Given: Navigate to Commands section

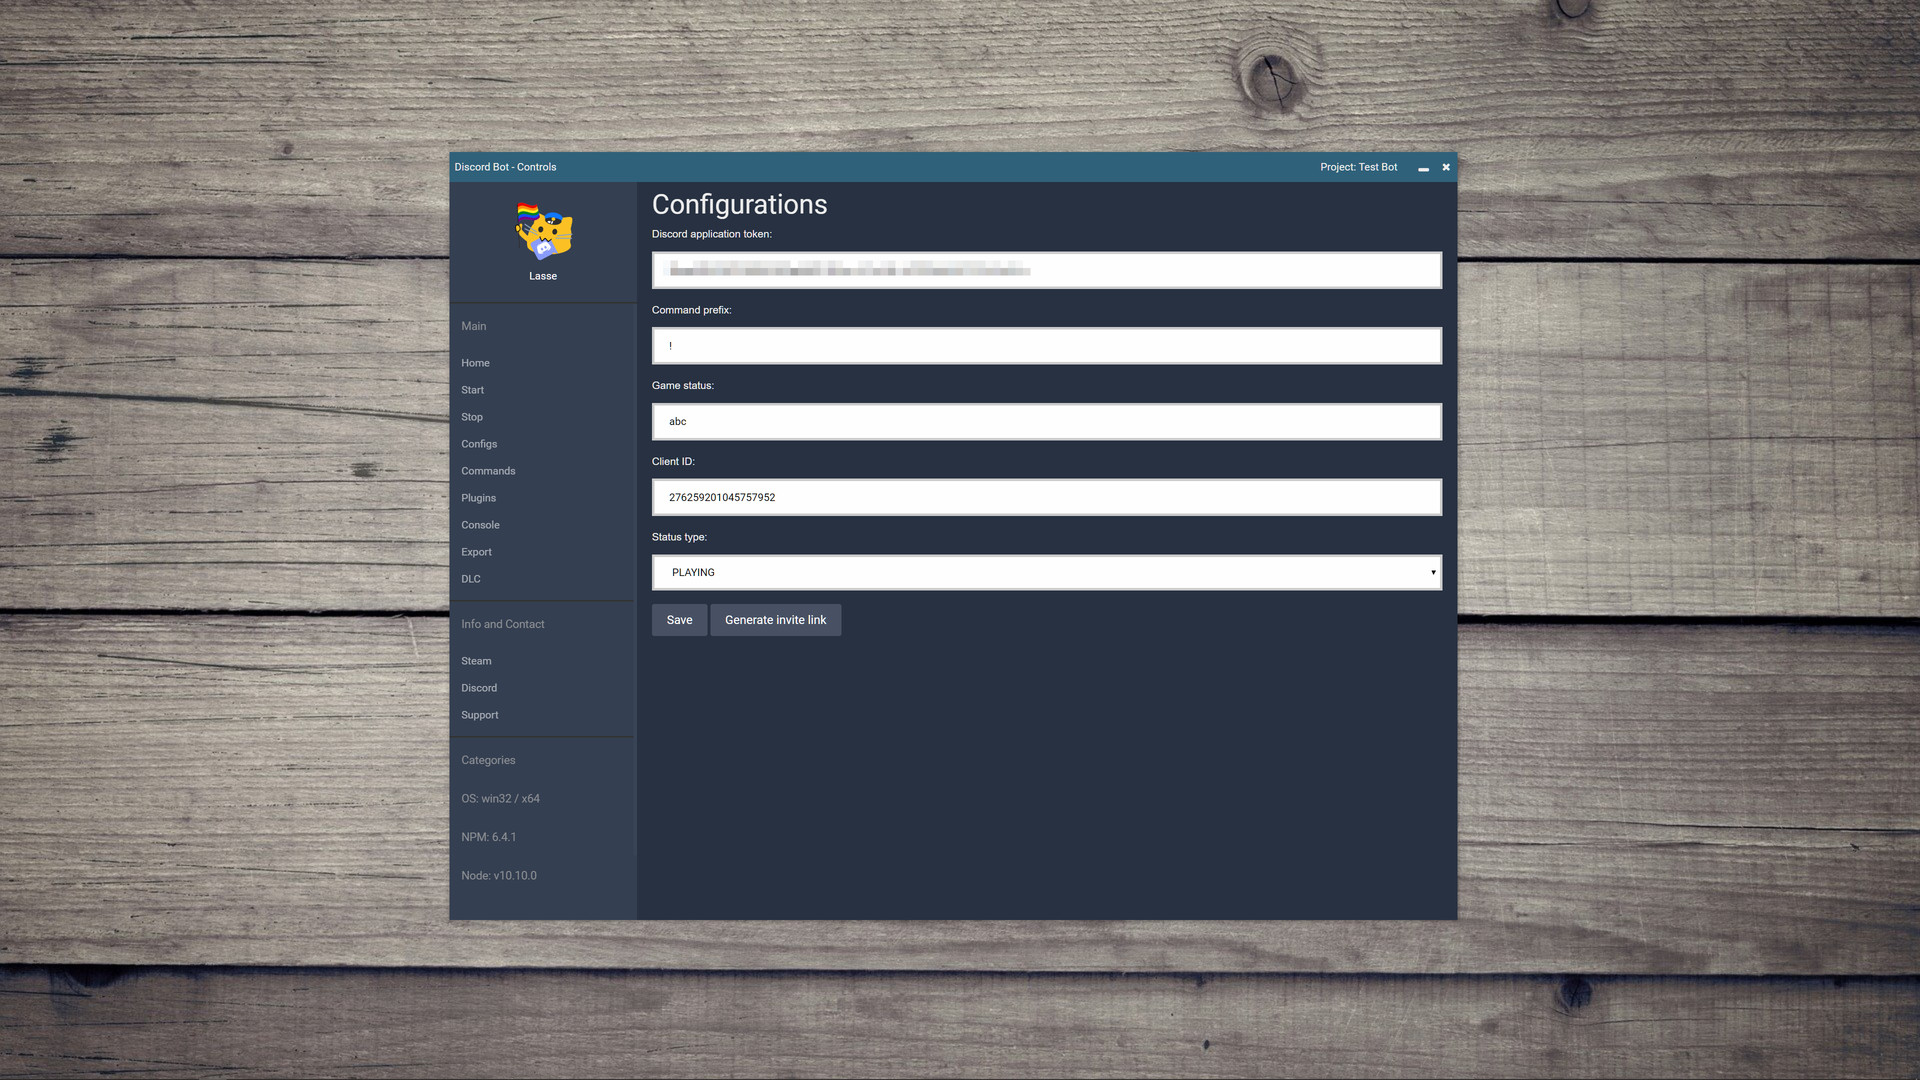Looking at the screenshot, I should pyautogui.click(x=488, y=471).
